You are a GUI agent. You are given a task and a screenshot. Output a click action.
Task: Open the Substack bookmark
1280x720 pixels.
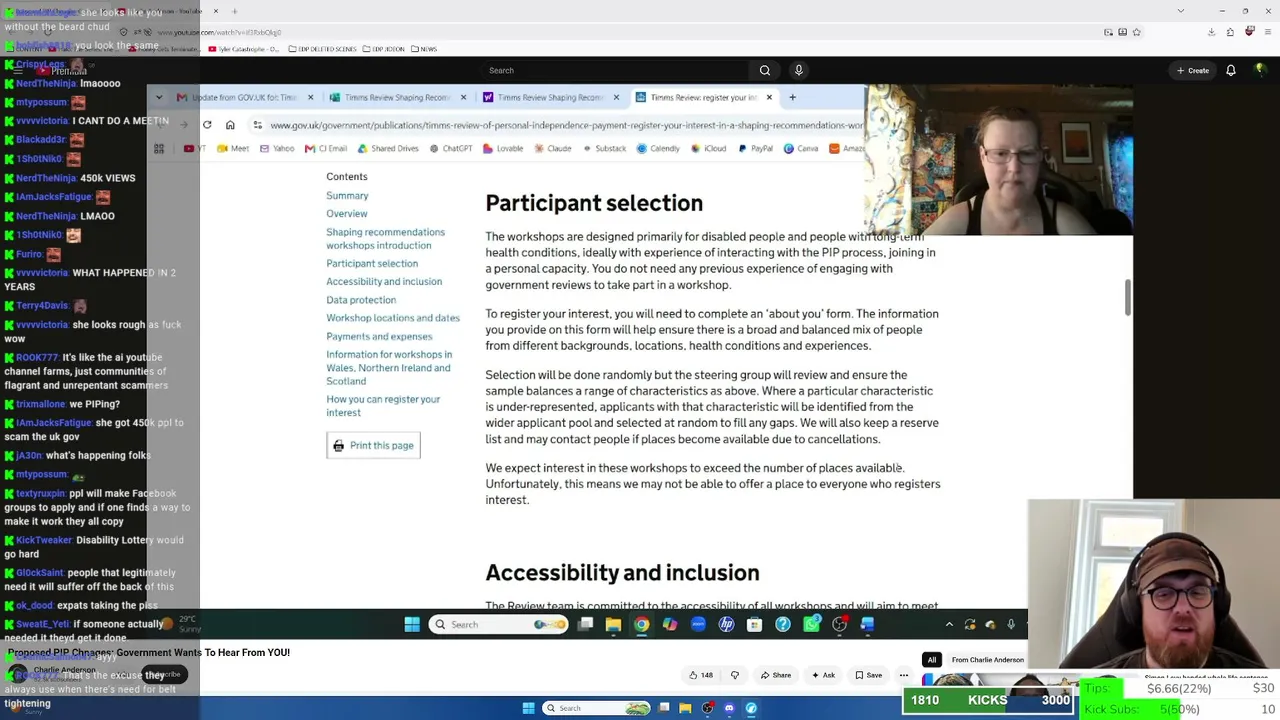(x=604, y=148)
